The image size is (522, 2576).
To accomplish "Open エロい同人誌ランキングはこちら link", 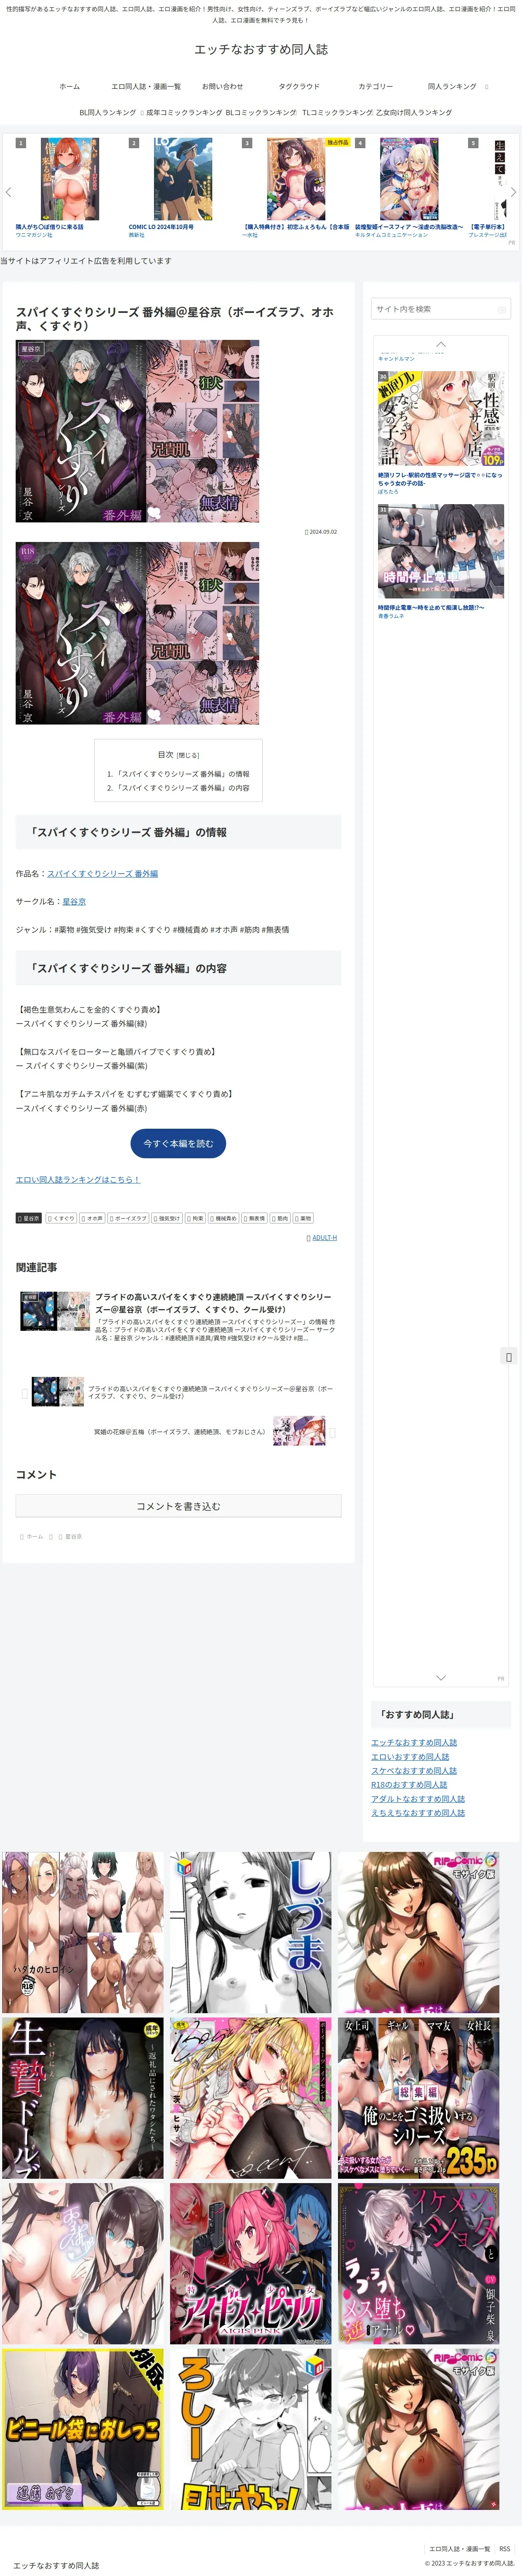I will click(x=78, y=1179).
